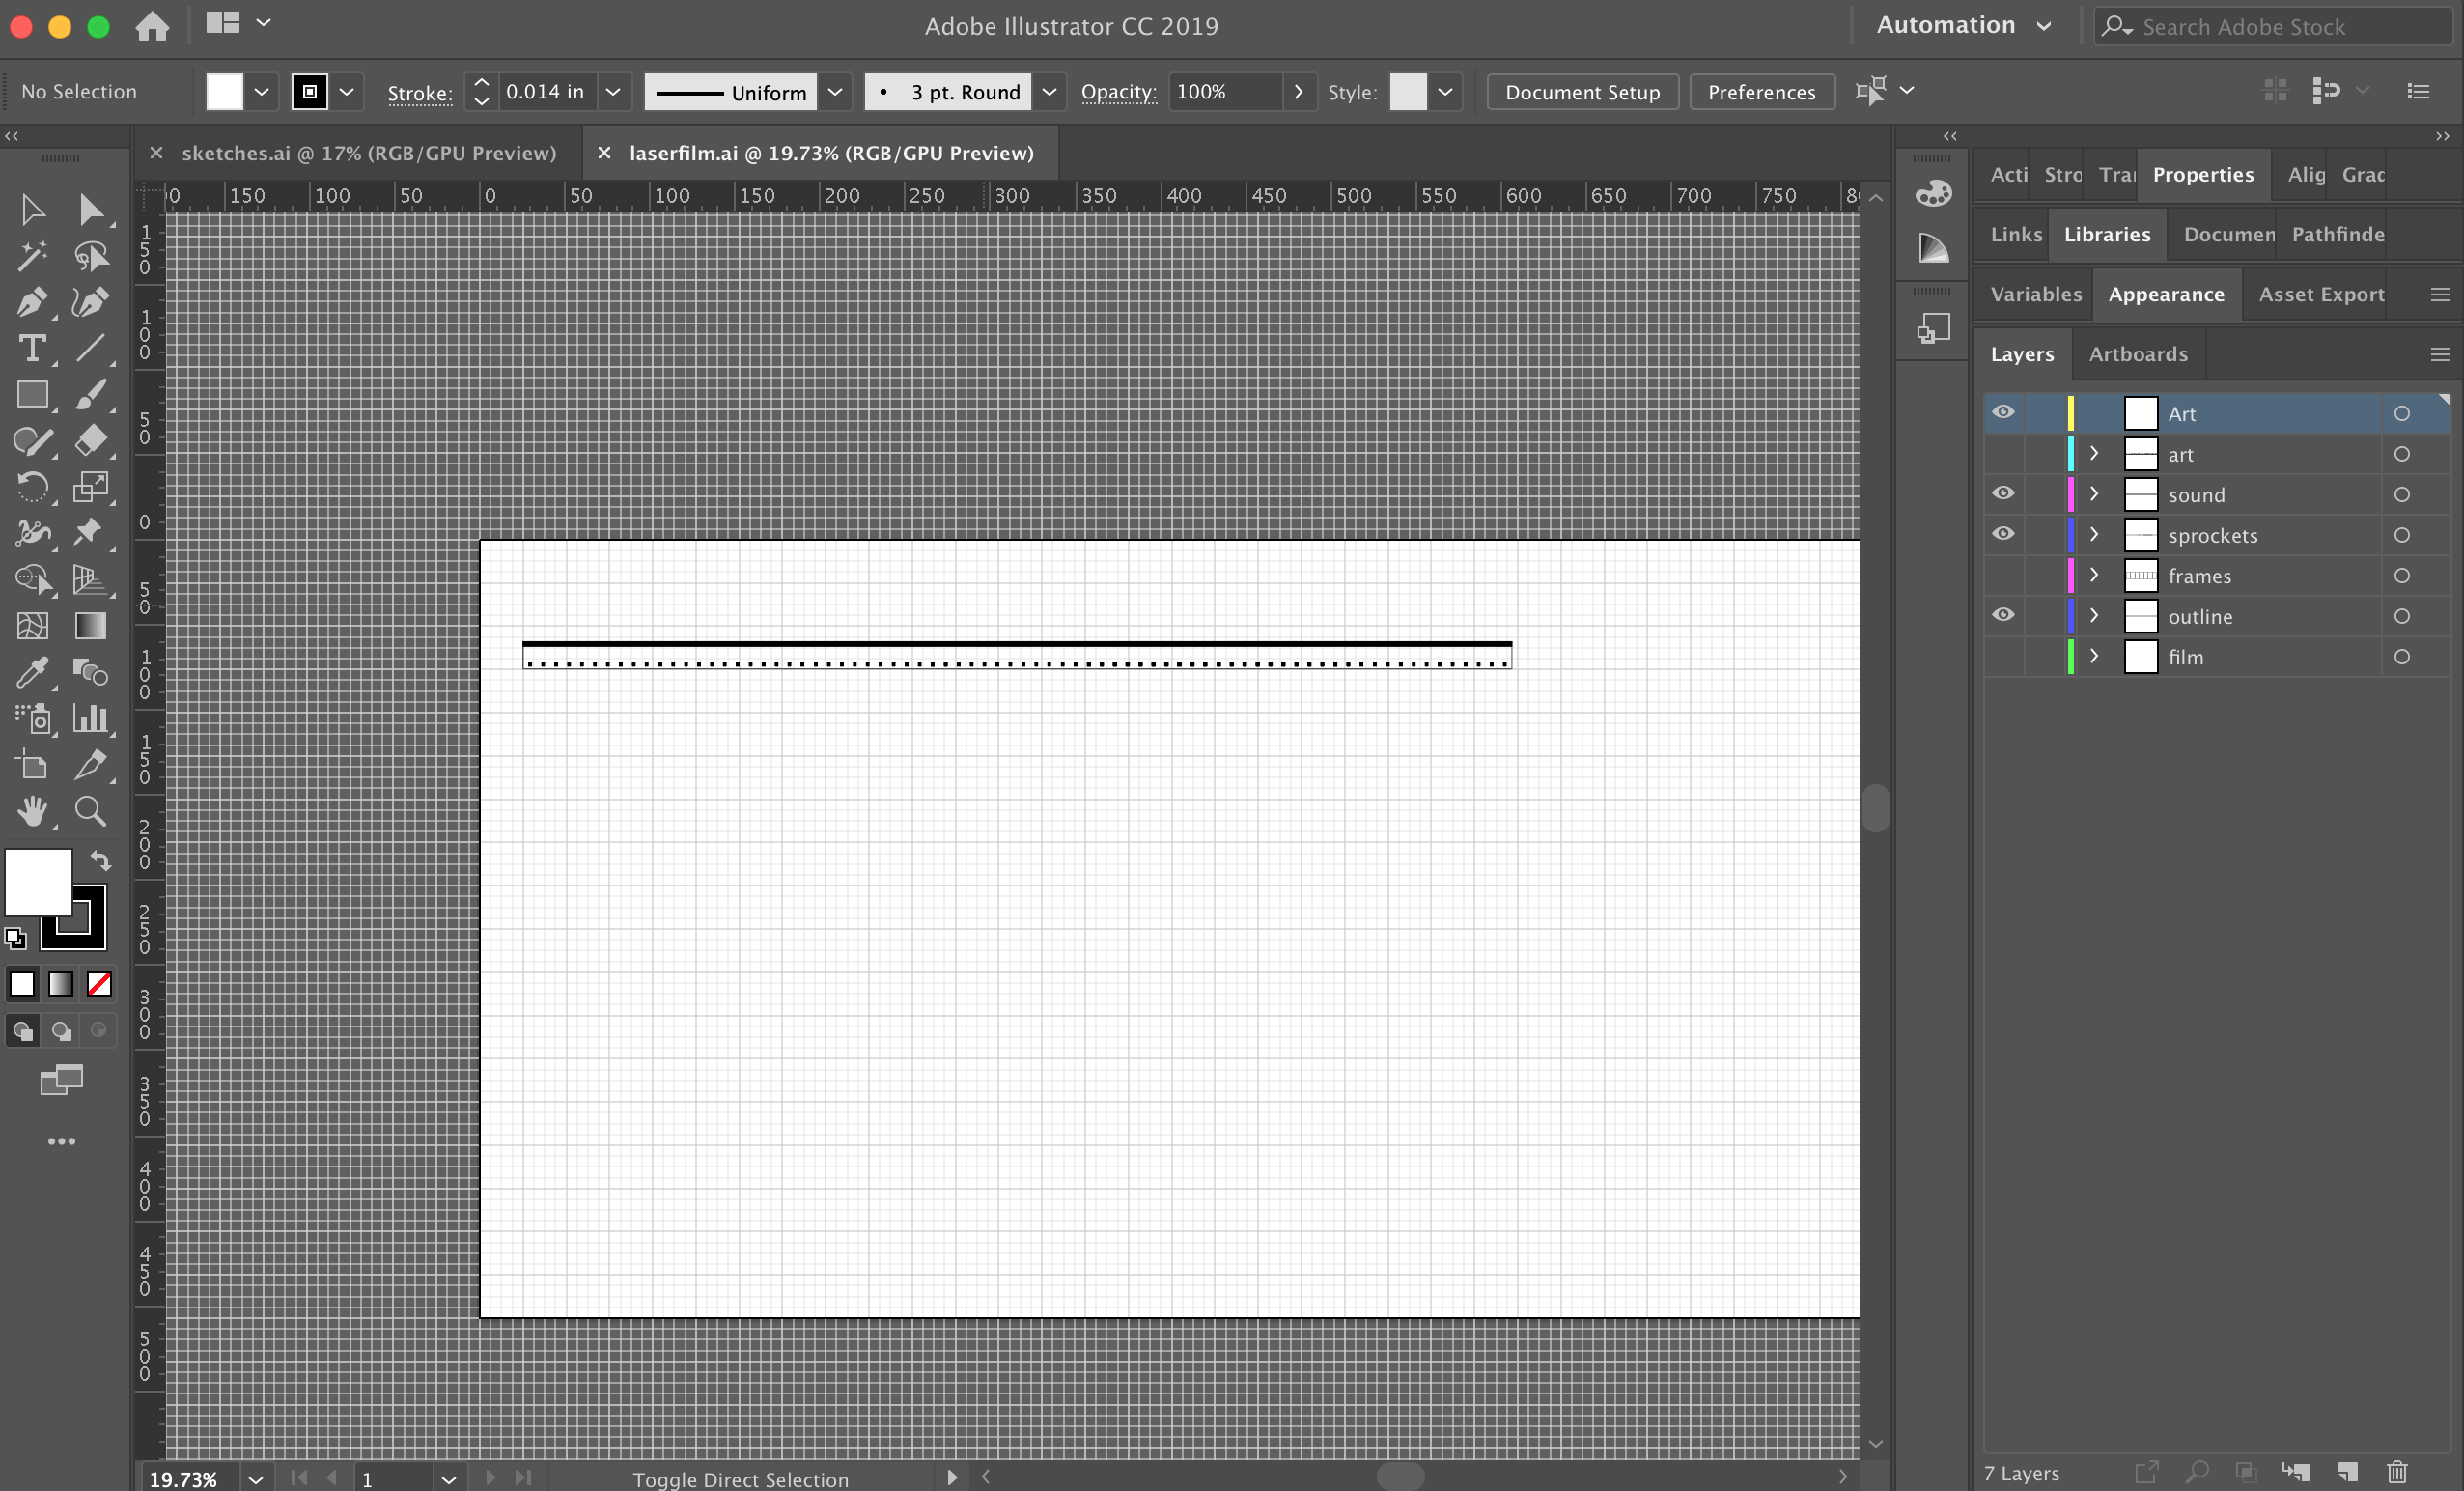Open the Stroke panel link
Image resolution: width=2464 pixels, height=1491 pixels.
click(419, 93)
